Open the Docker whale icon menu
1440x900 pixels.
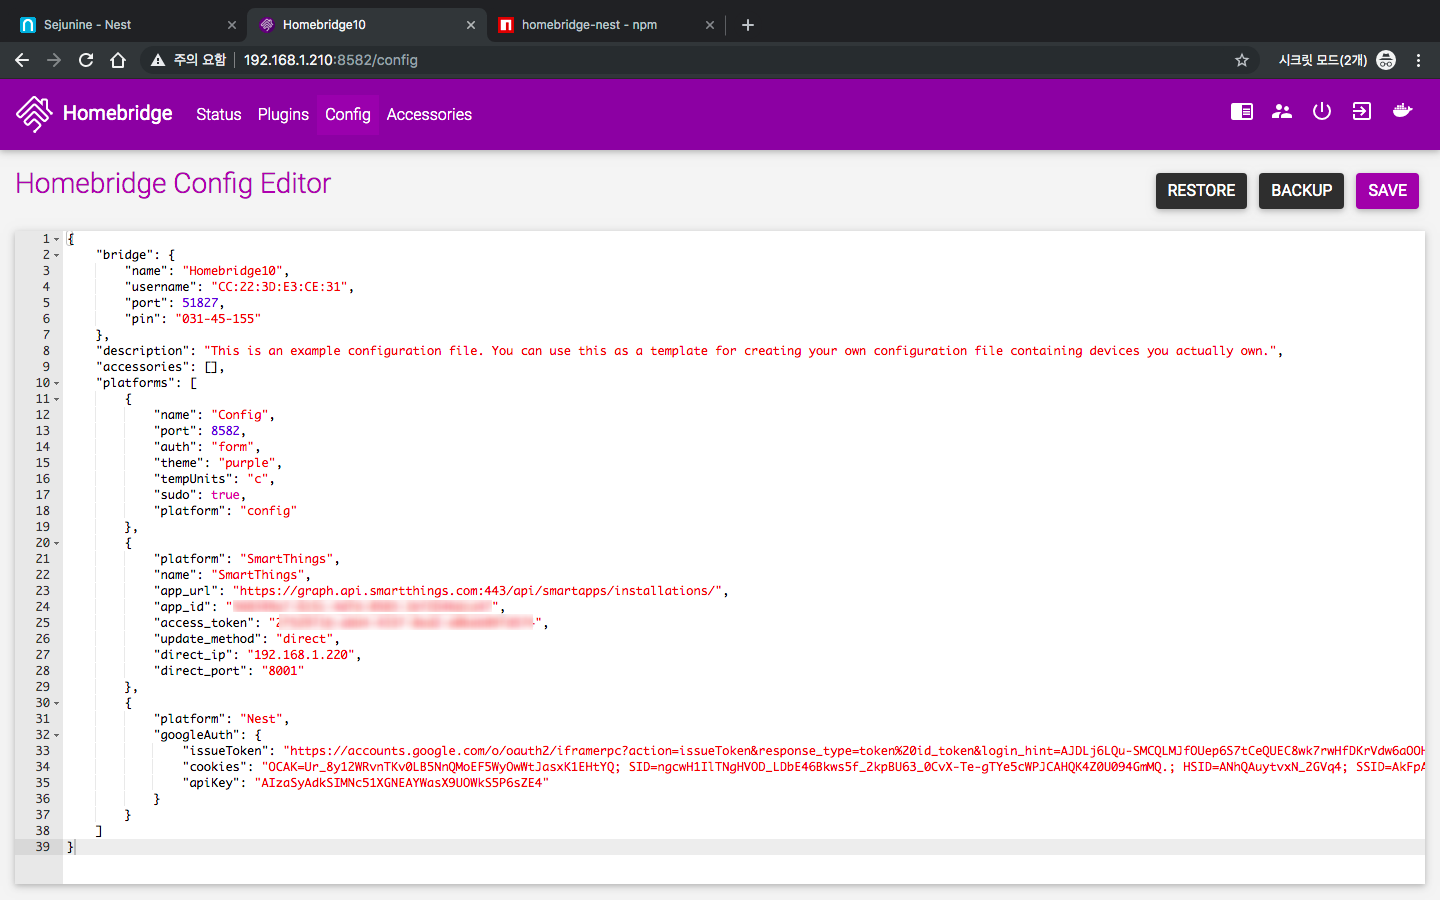pyautogui.click(x=1403, y=112)
